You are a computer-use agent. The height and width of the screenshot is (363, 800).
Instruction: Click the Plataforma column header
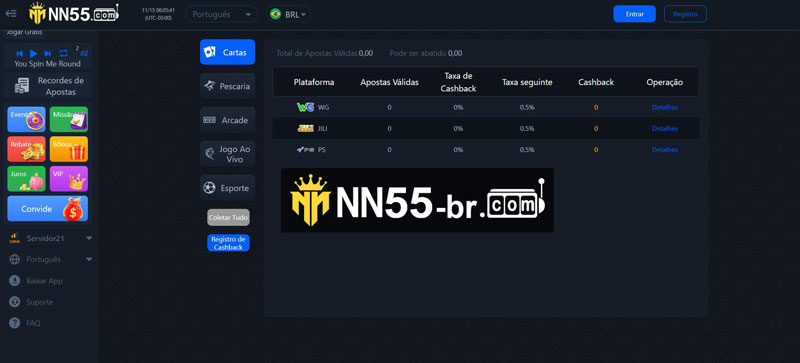click(x=314, y=82)
